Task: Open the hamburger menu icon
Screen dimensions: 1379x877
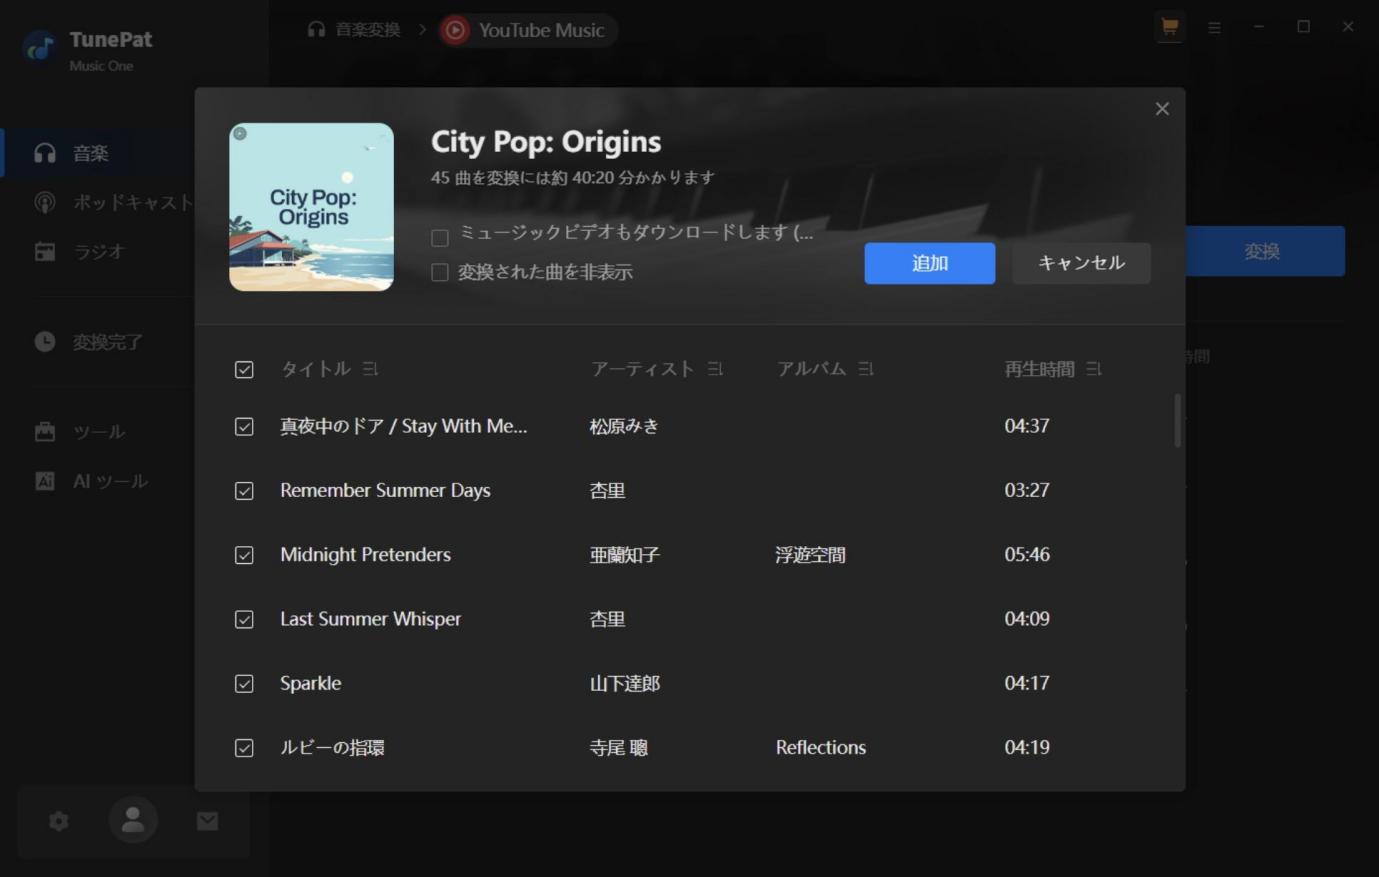Action: 1214,28
